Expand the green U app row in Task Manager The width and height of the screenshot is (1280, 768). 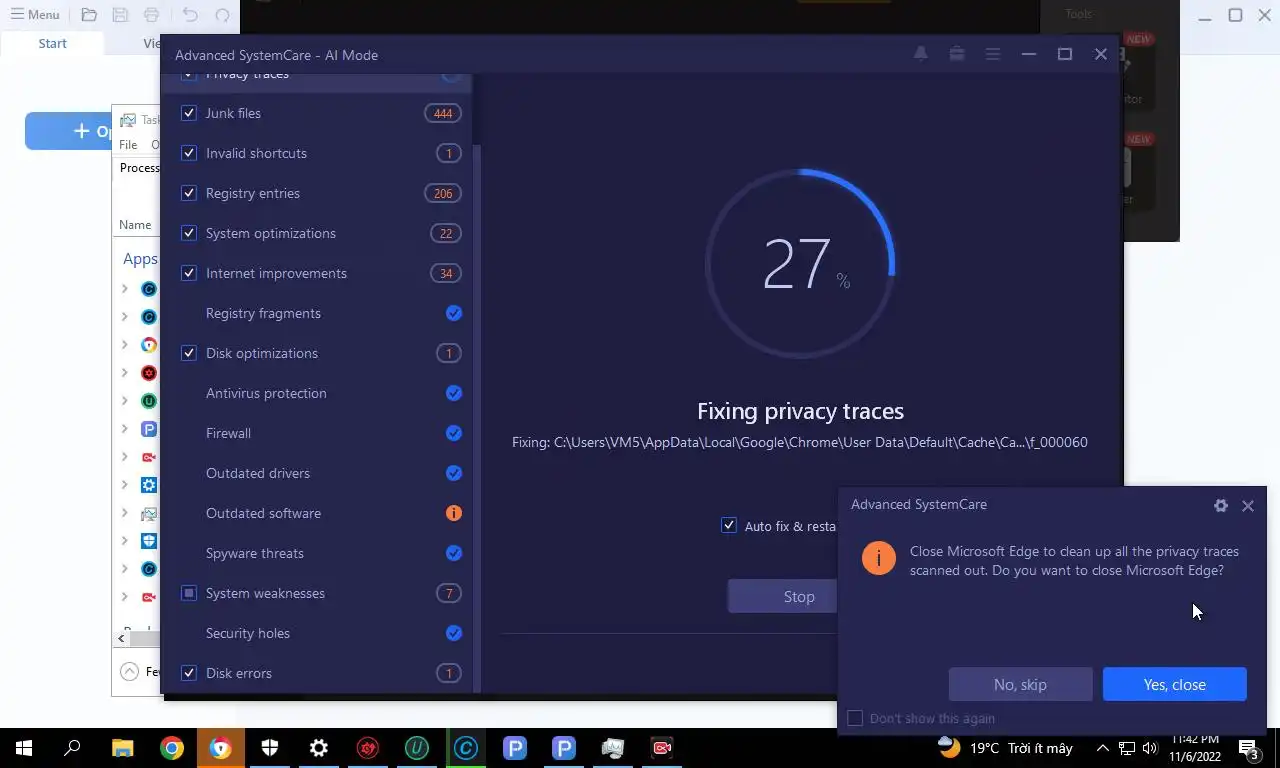click(x=125, y=401)
